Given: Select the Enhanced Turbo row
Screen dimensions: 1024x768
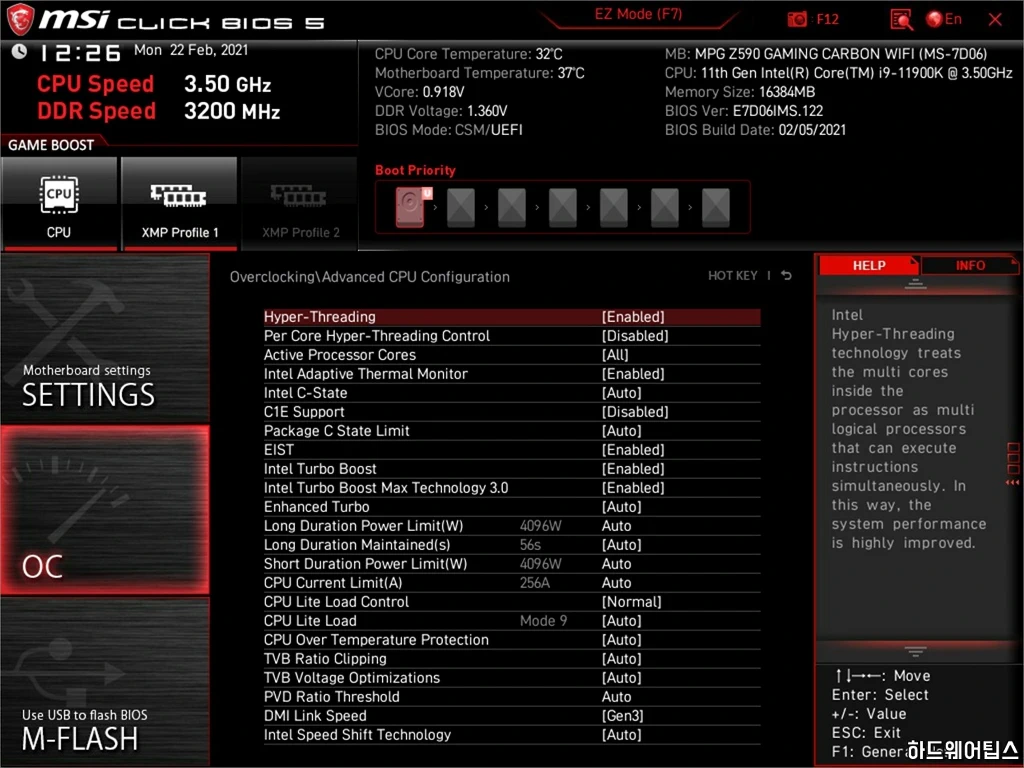Looking at the screenshot, I should click(512, 507).
